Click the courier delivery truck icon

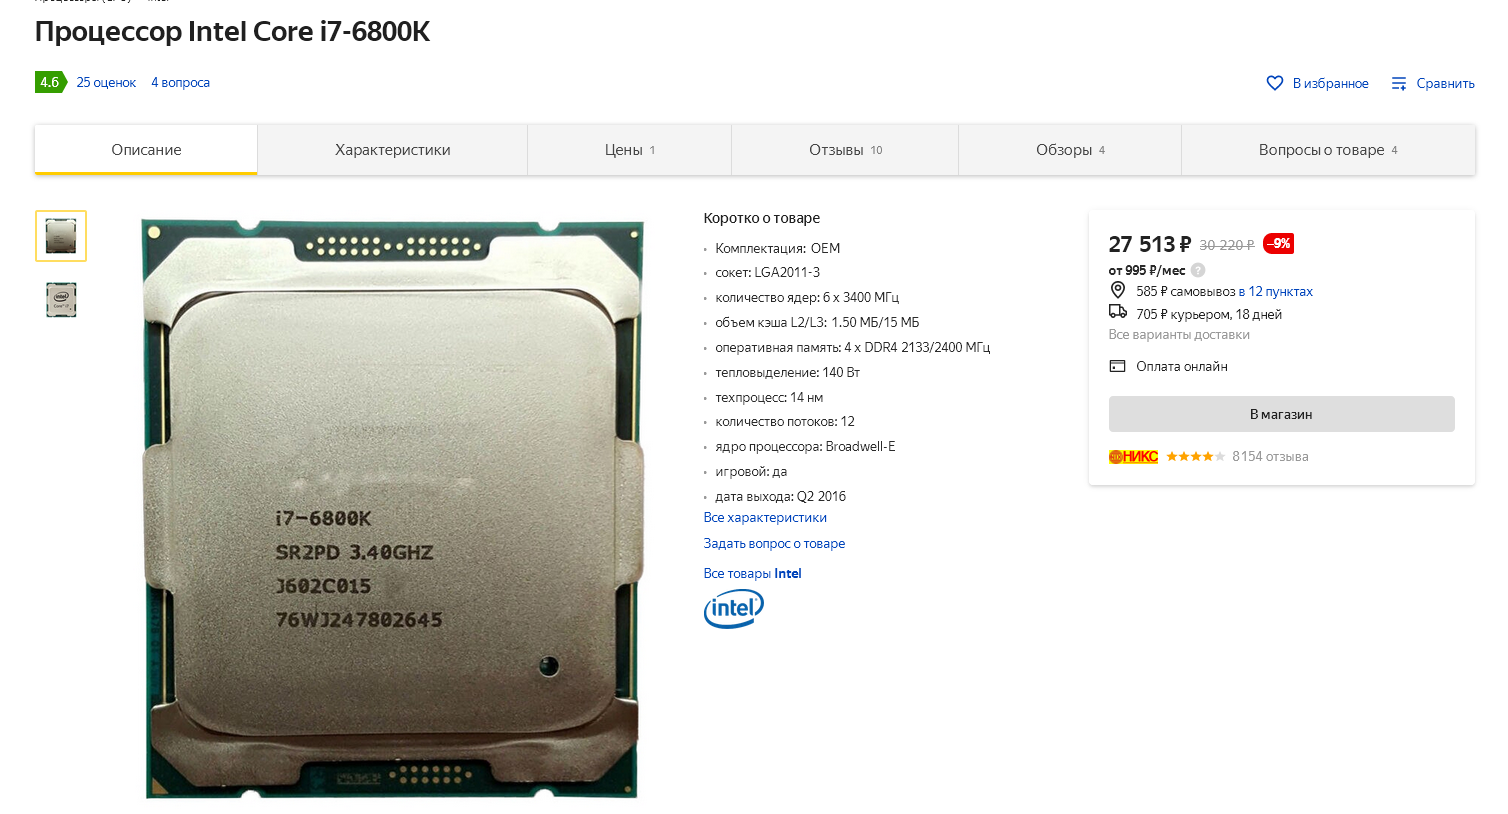tap(1118, 313)
